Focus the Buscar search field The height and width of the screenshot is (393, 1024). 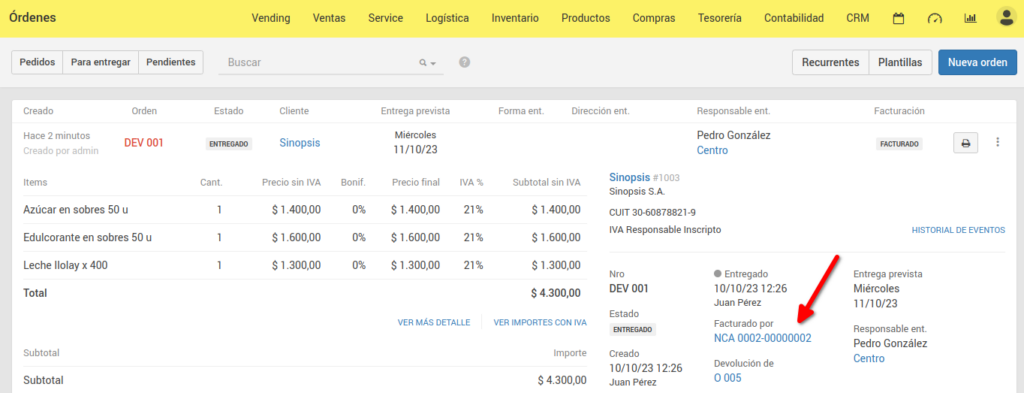(x=320, y=63)
